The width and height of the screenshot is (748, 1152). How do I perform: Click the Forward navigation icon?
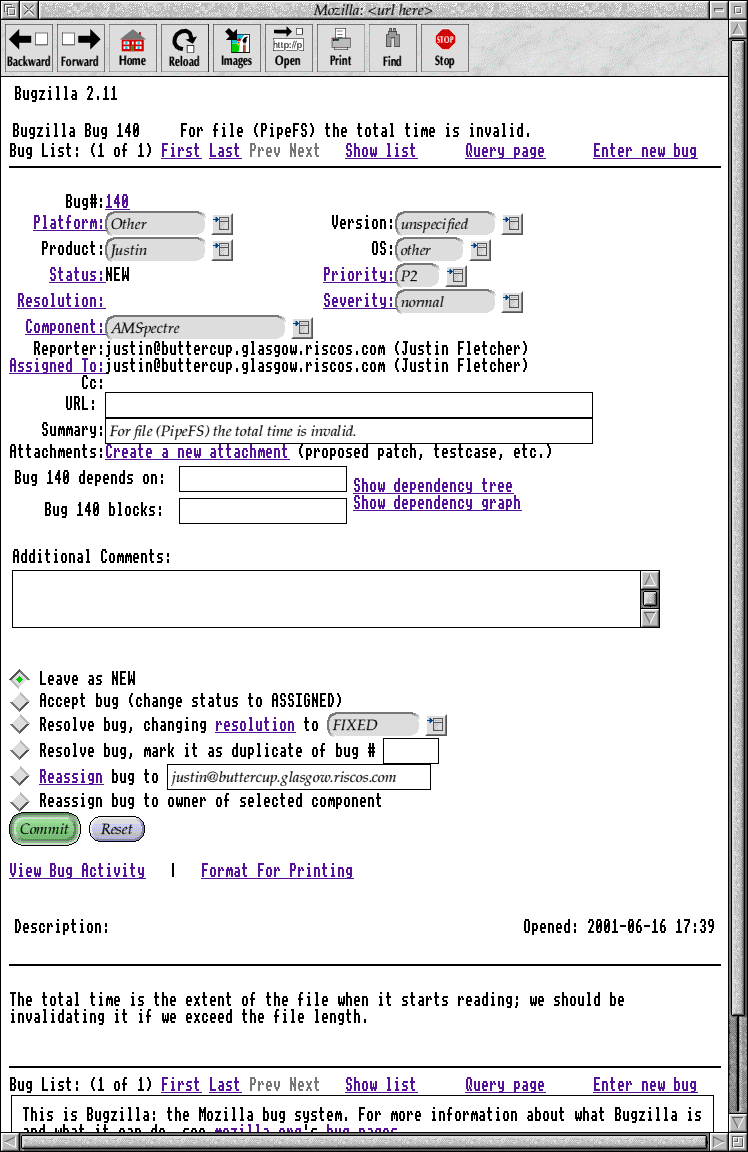click(80, 48)
